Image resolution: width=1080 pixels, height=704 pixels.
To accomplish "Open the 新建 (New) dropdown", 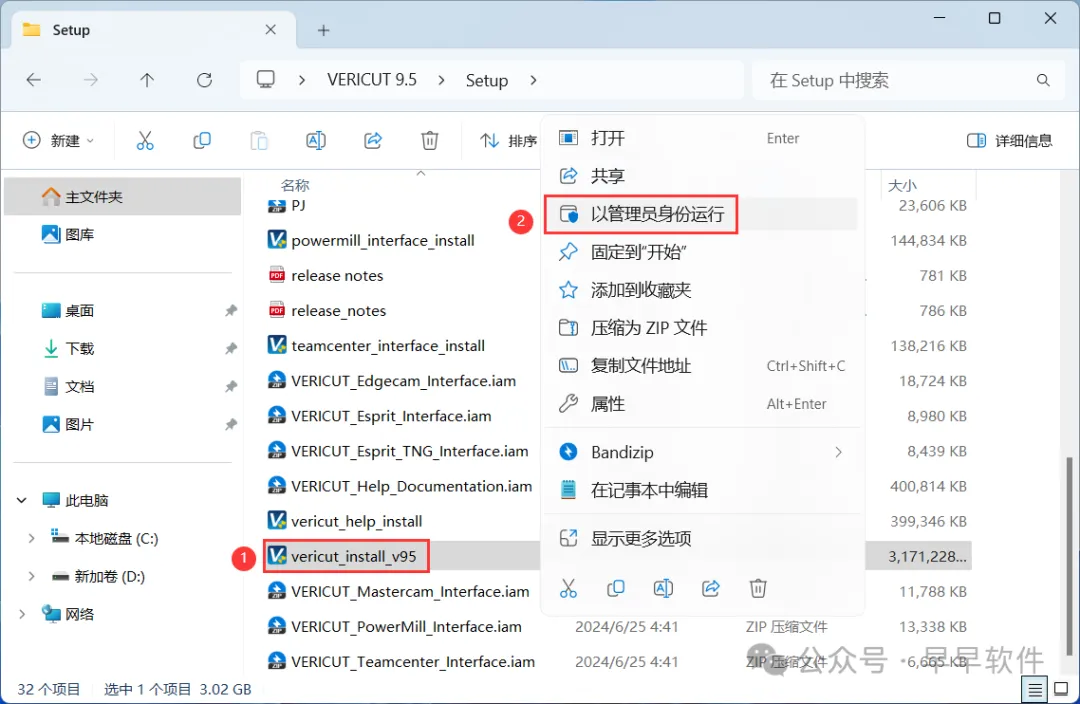I will coord(59,141).
